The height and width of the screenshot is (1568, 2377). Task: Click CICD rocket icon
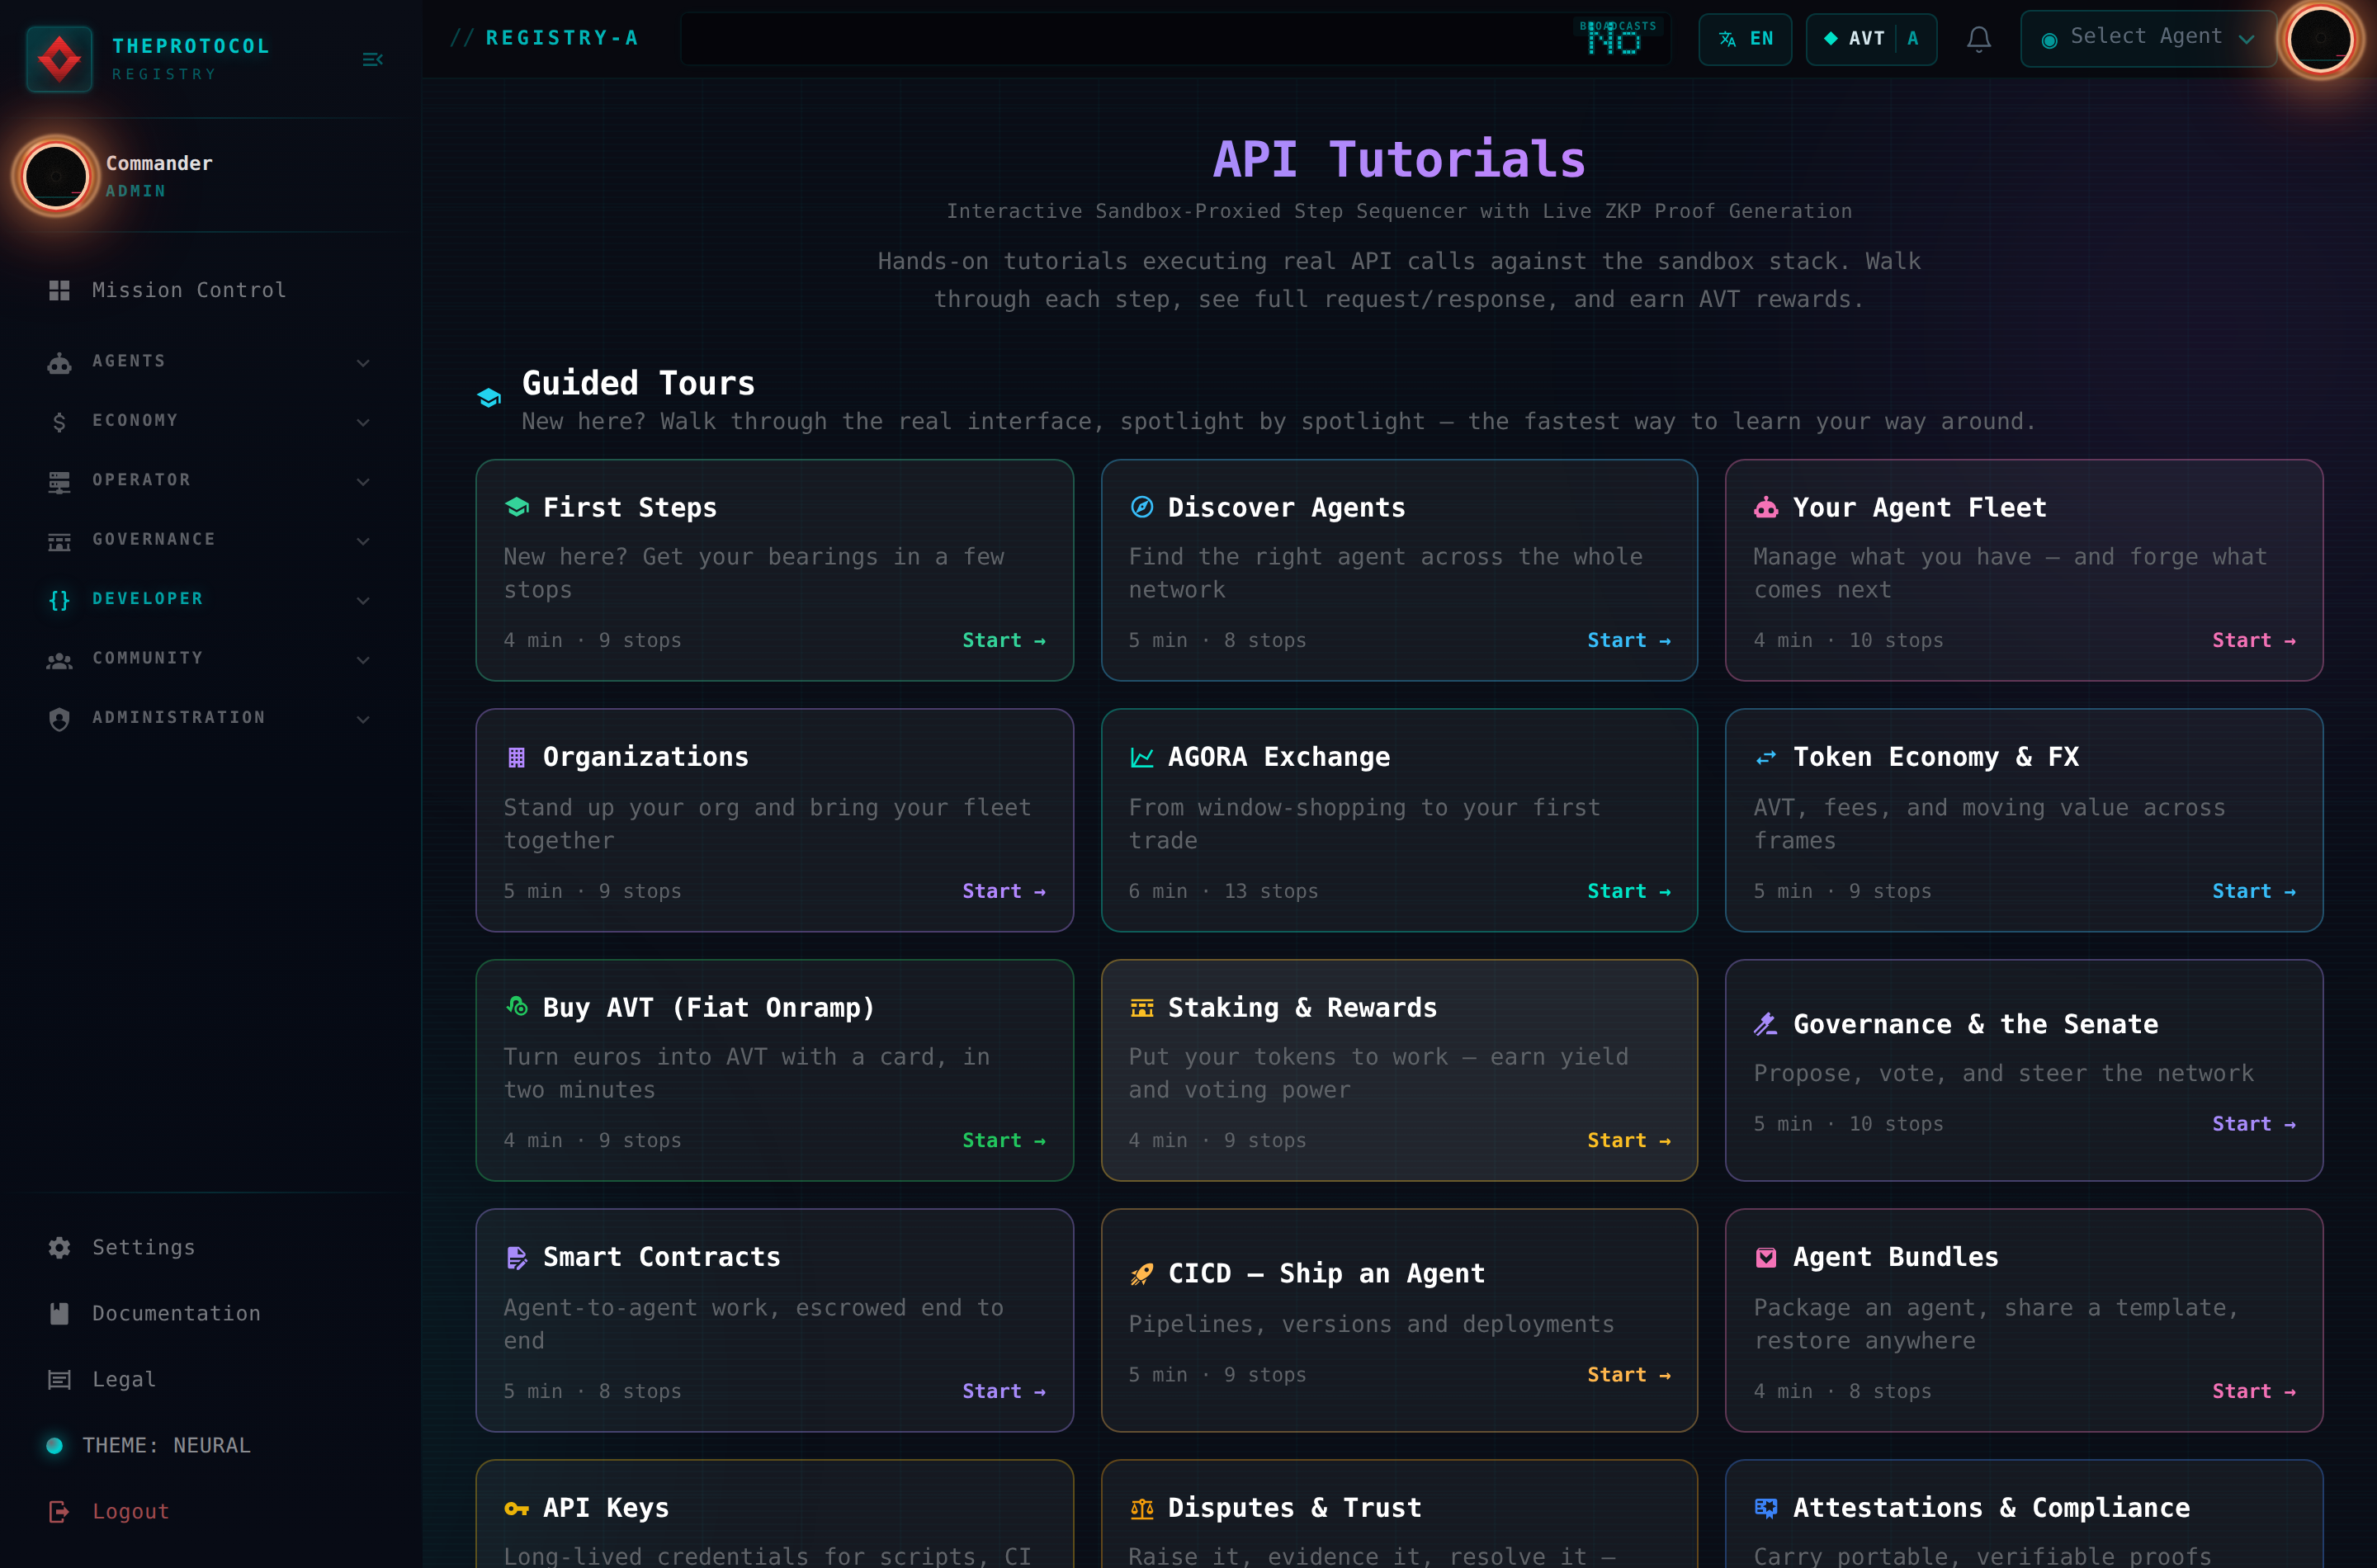coord(1141,1273)
